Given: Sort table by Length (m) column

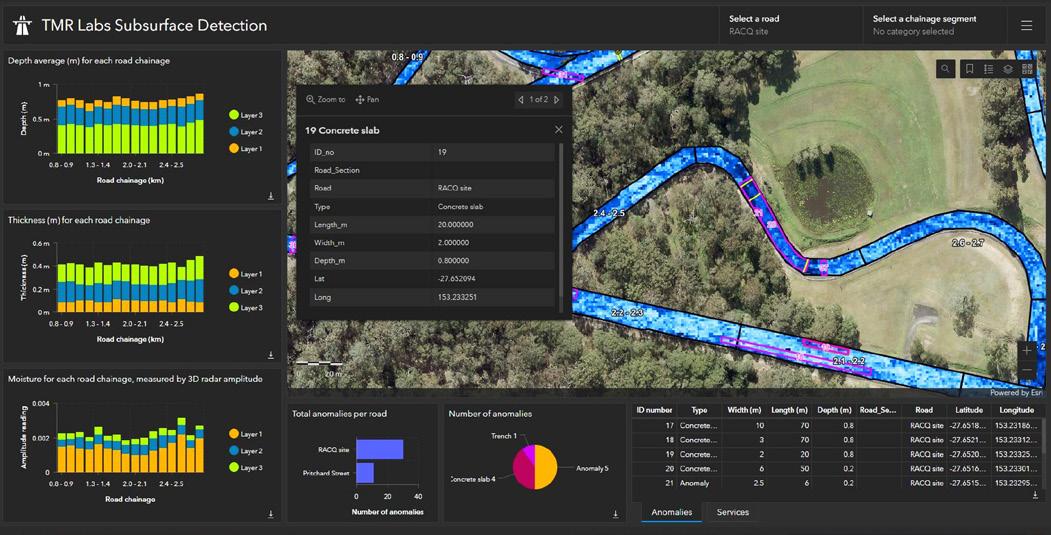Looking at the screenshot, I should click(x=789, y=410).
